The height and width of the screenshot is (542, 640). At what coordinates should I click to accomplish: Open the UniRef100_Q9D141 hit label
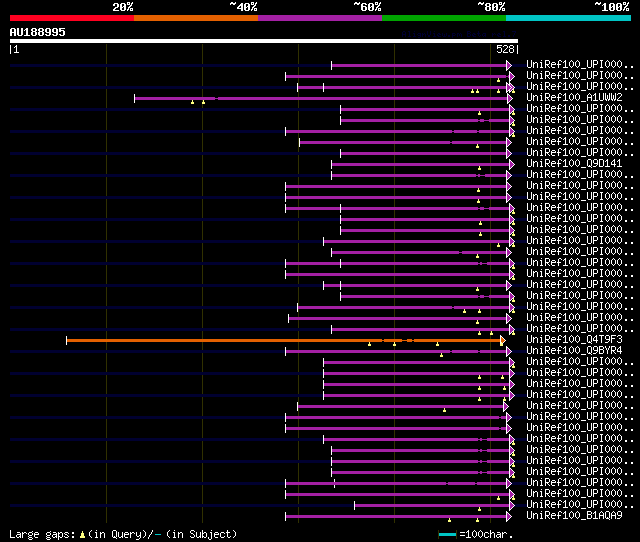(x=574, y=163)
